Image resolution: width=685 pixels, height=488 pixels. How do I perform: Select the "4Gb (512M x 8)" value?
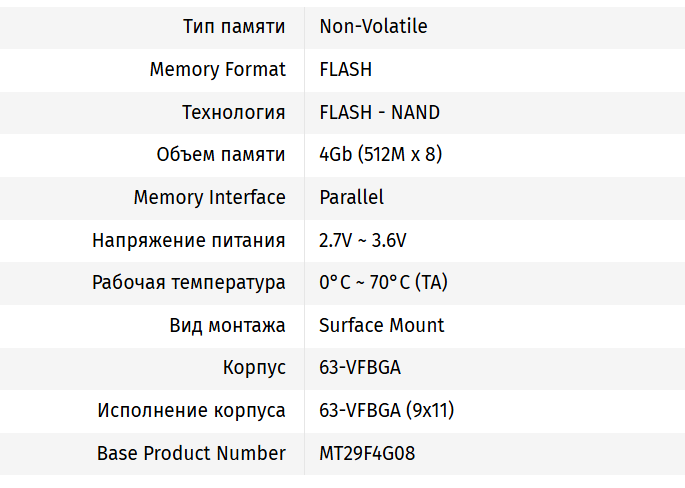(x=380, y=155)
